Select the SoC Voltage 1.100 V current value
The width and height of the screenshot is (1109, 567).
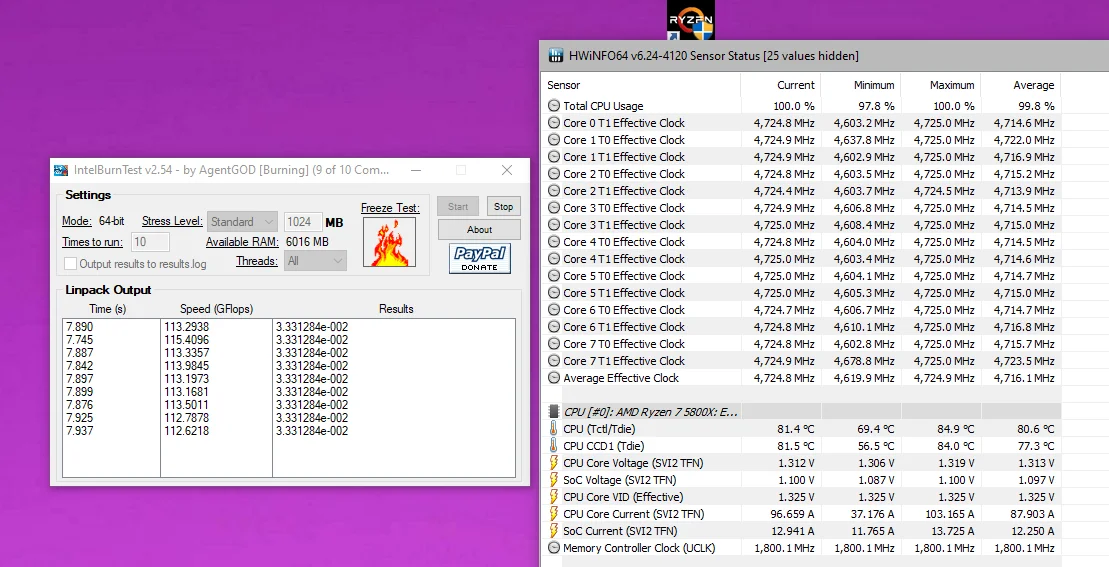[x=796, y=480]
